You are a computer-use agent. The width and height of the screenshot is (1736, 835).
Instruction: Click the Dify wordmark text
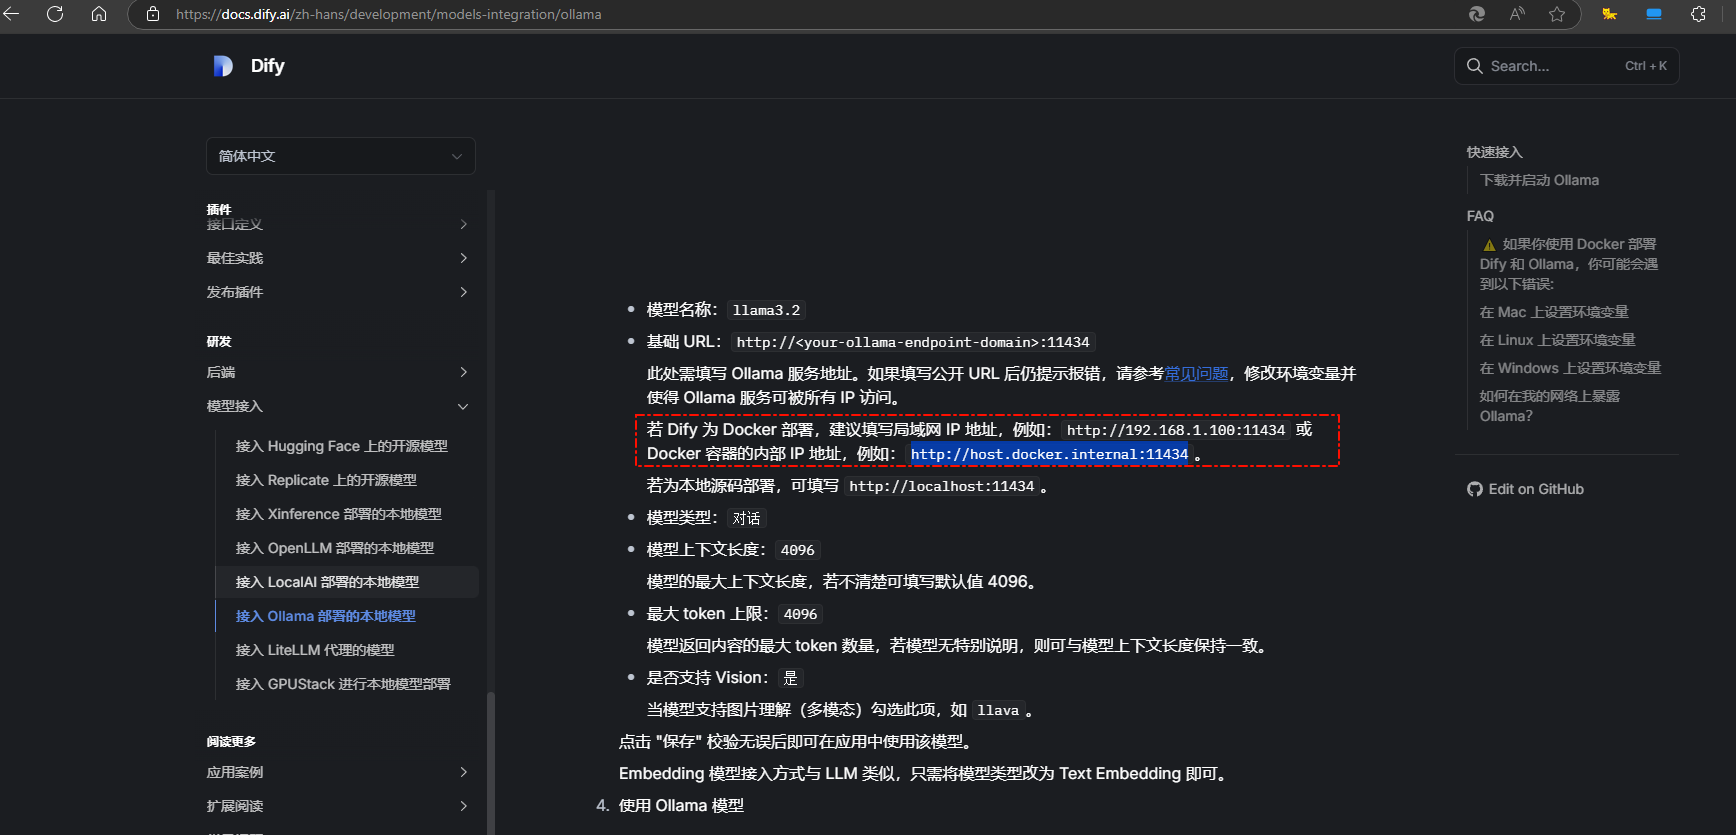[267, 66]
